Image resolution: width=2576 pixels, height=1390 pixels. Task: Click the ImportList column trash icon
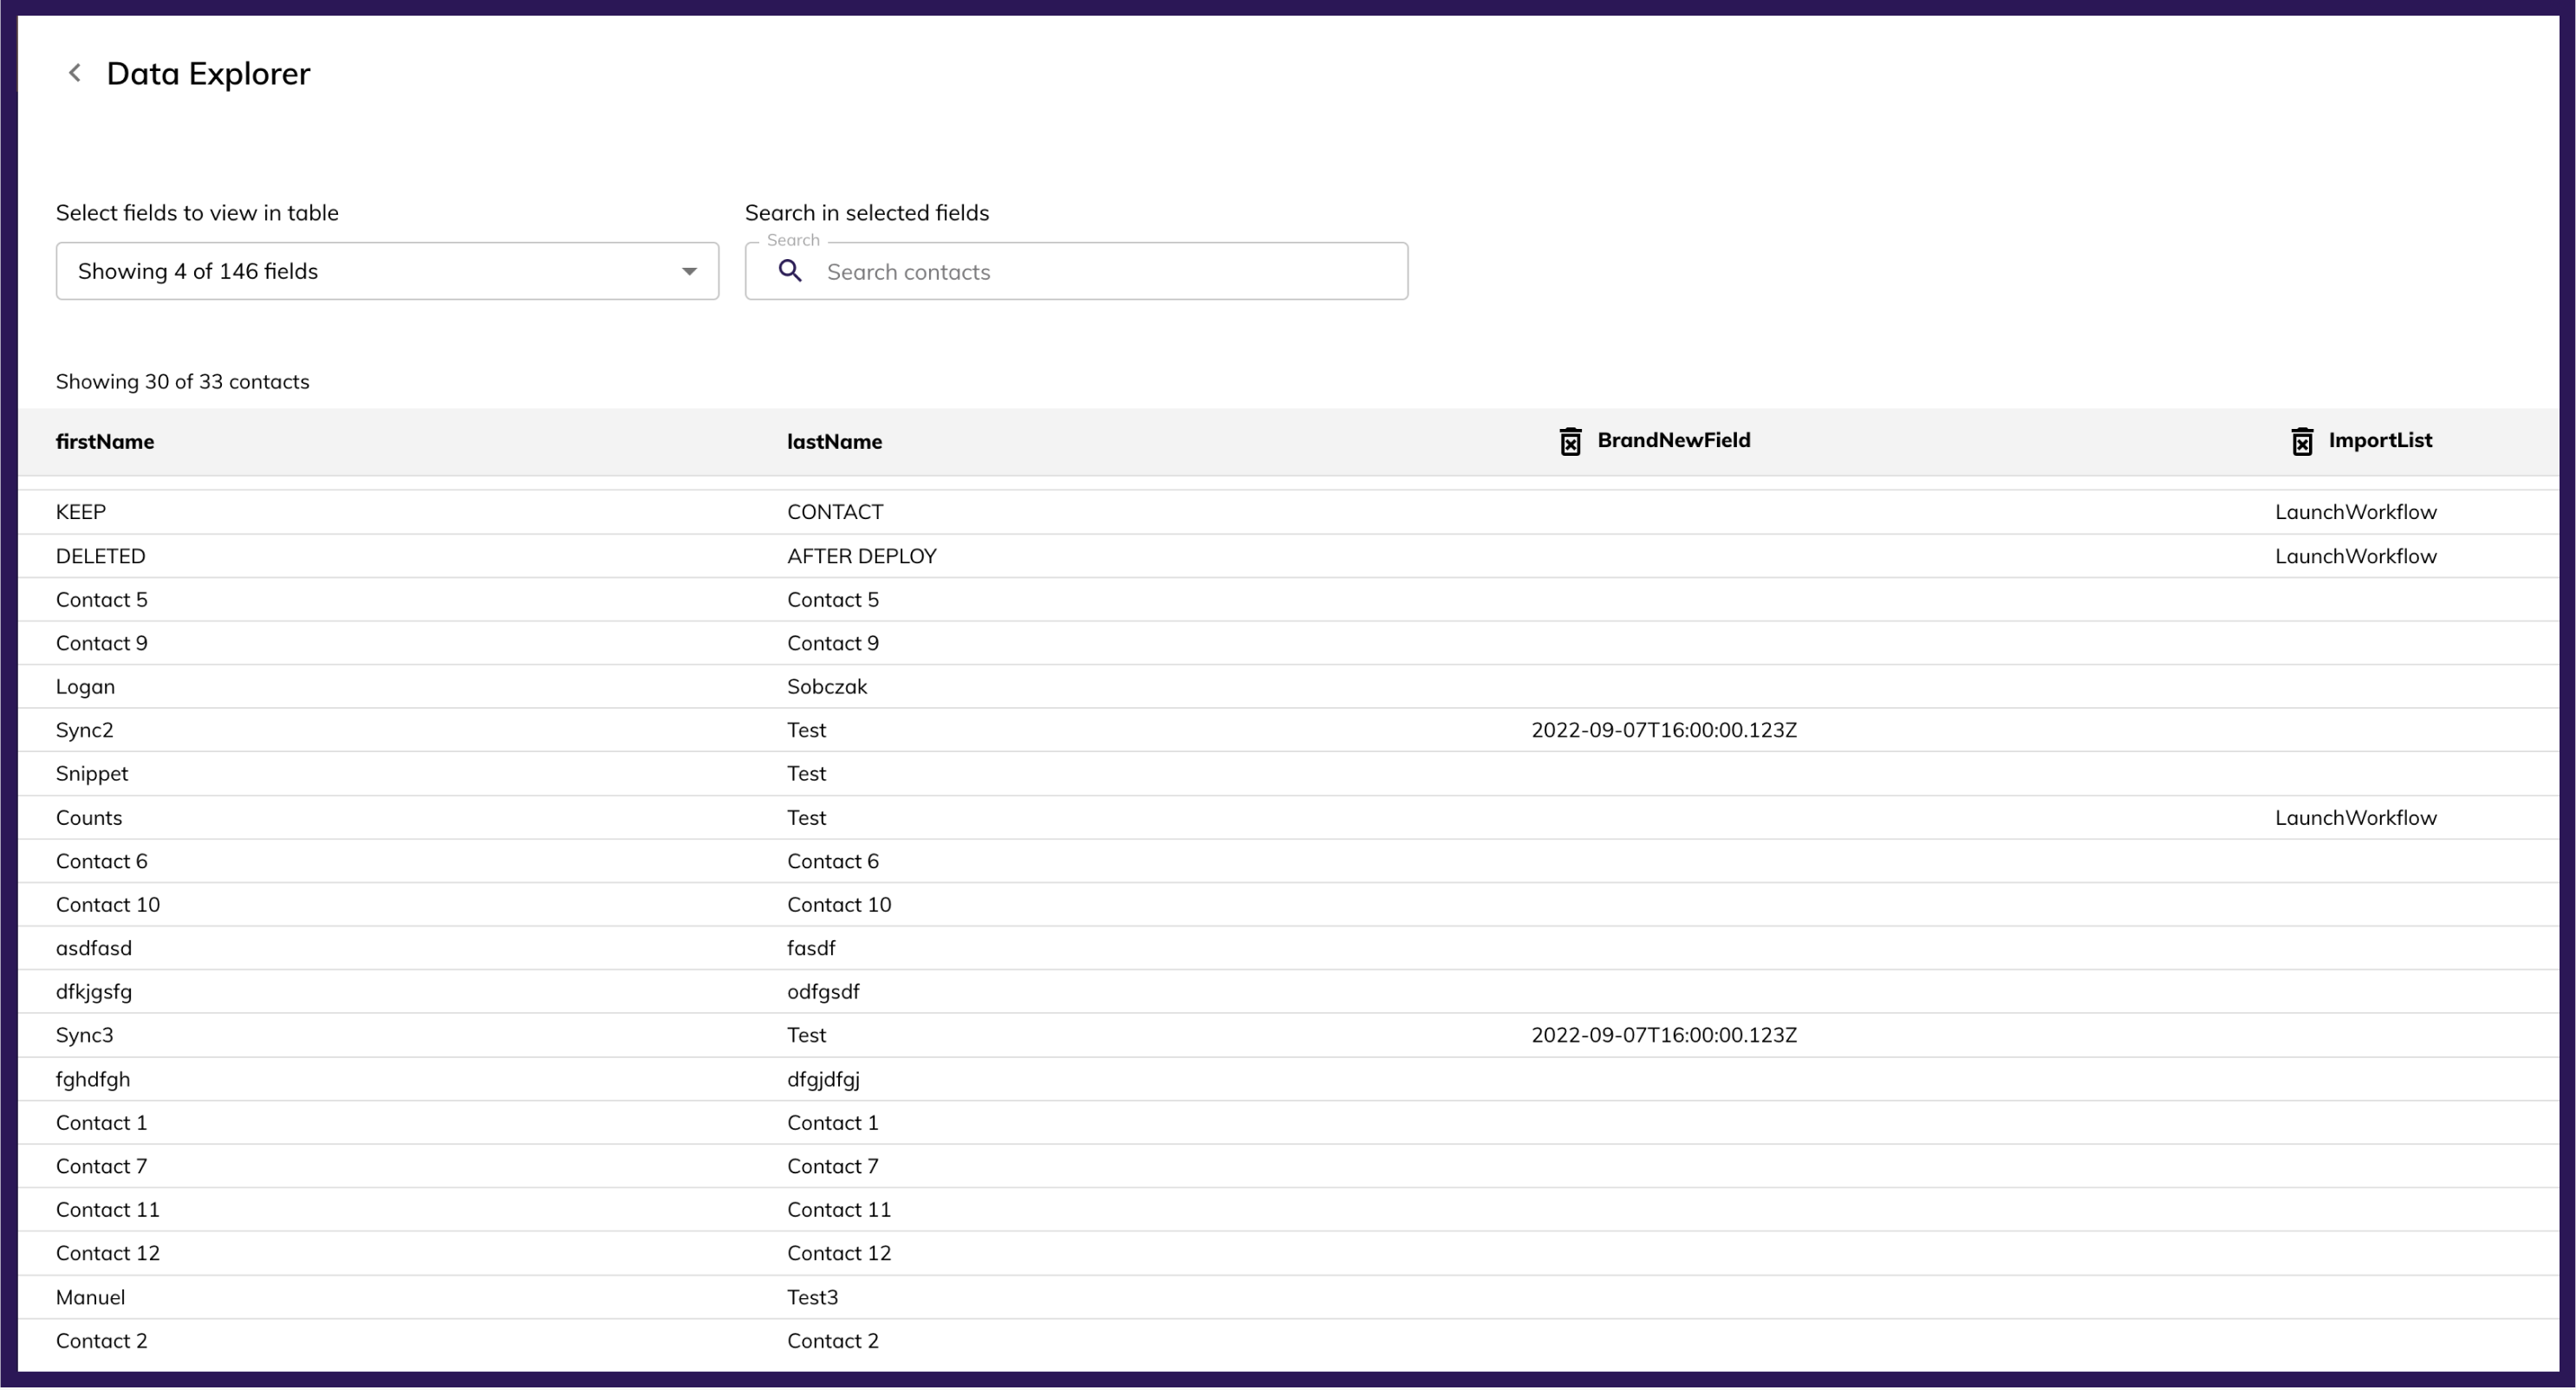(2301, 441)
